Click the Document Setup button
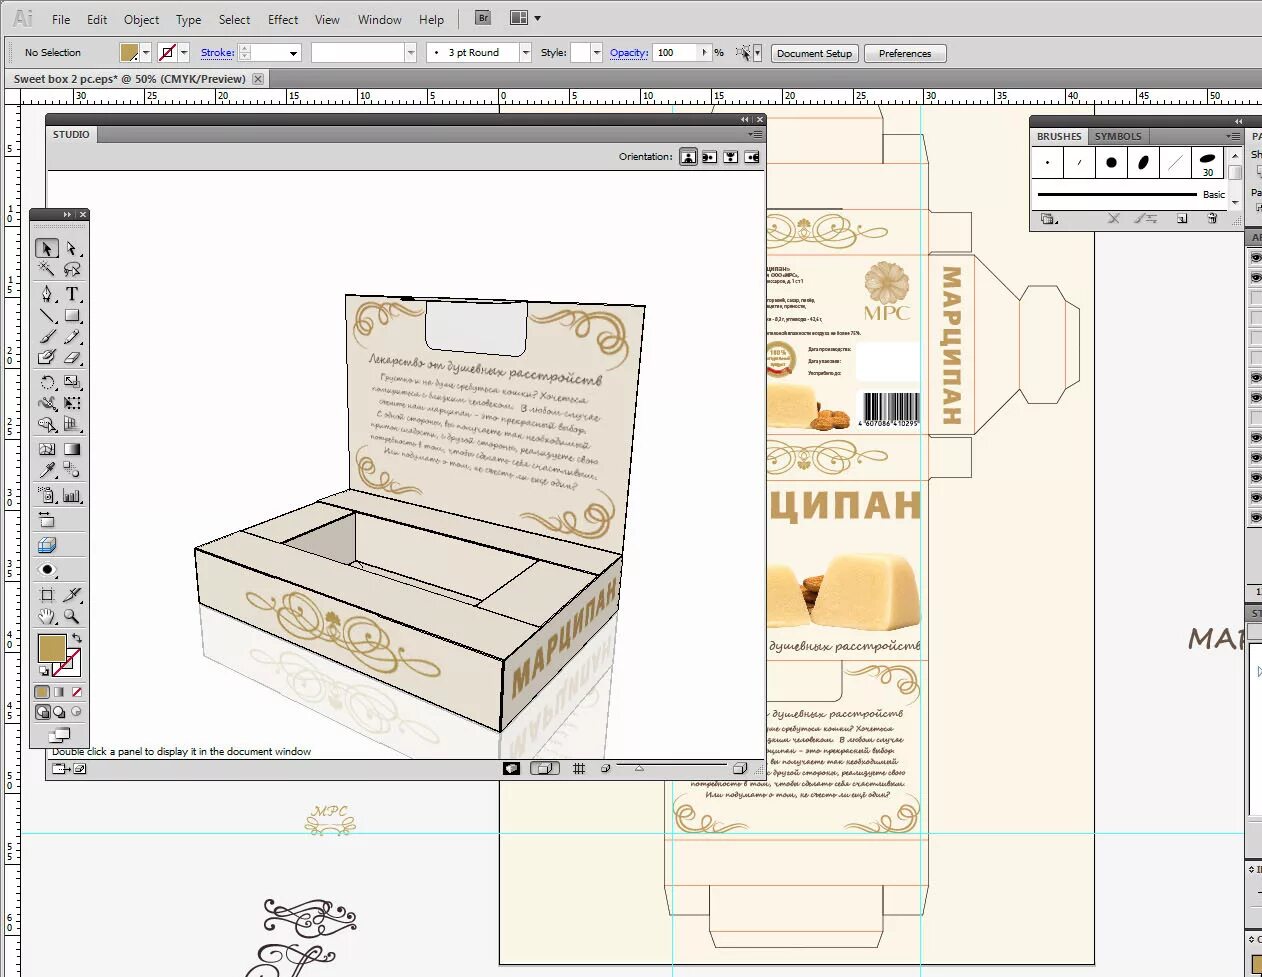The image size is (1262, 977). click(x=814, y=53)
